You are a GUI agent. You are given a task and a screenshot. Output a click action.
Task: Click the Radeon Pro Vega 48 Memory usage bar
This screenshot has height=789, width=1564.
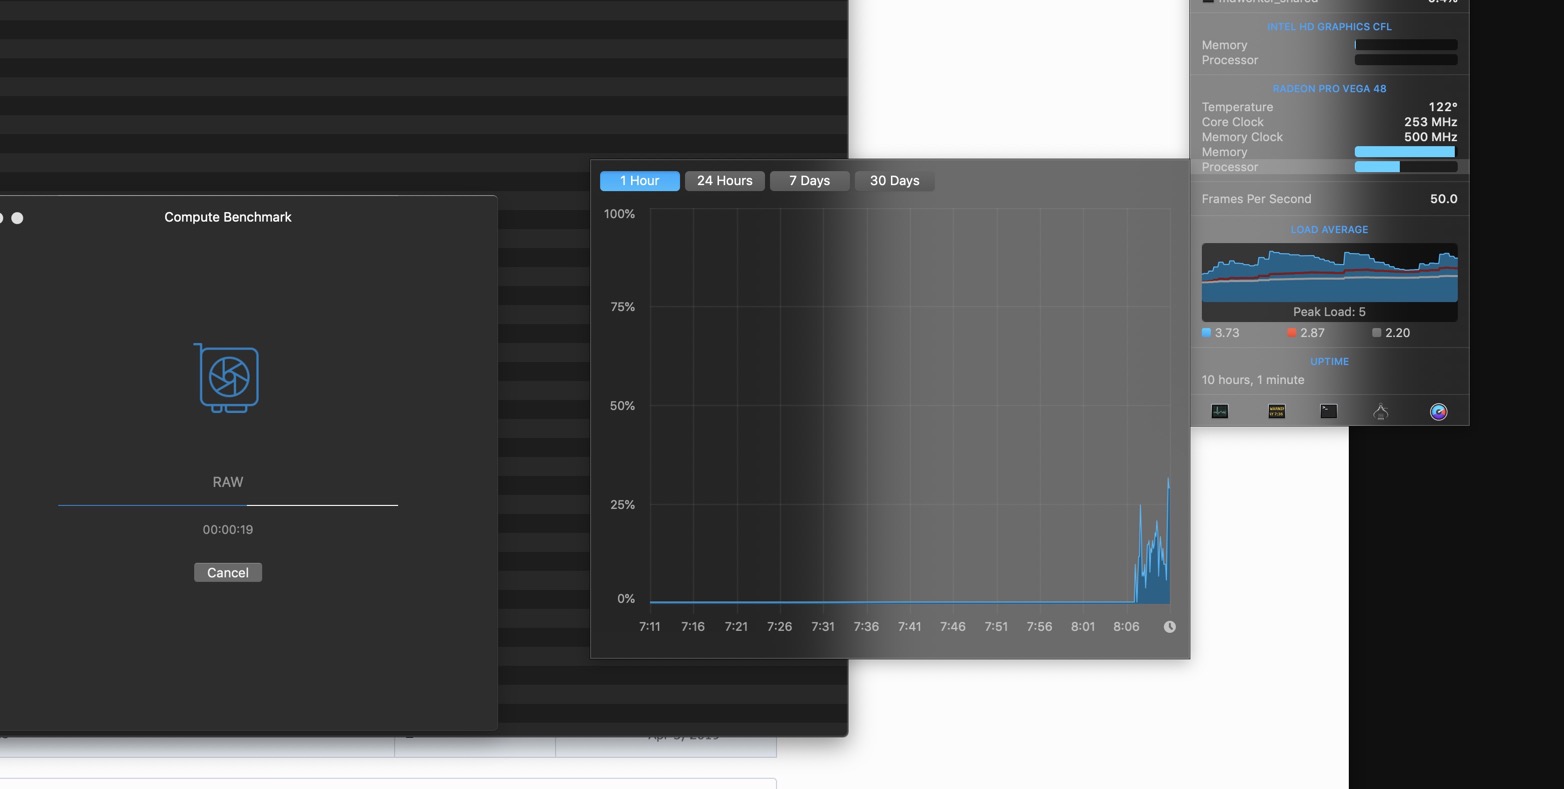click(1405, 152)
